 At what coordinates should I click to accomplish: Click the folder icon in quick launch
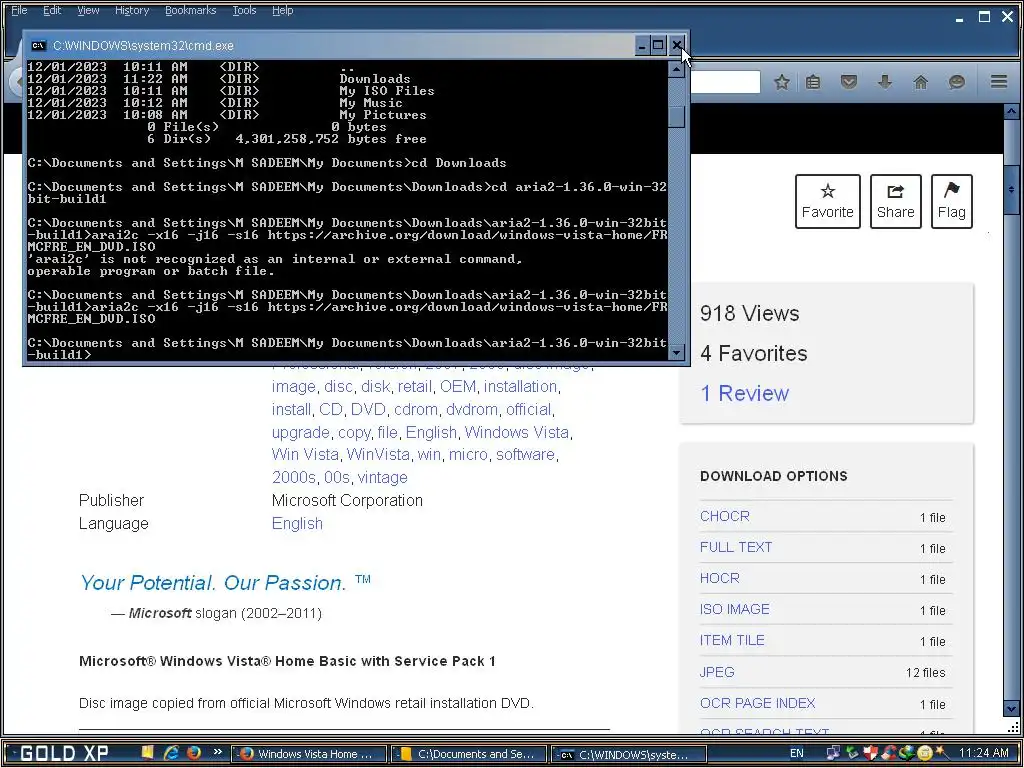148,752
